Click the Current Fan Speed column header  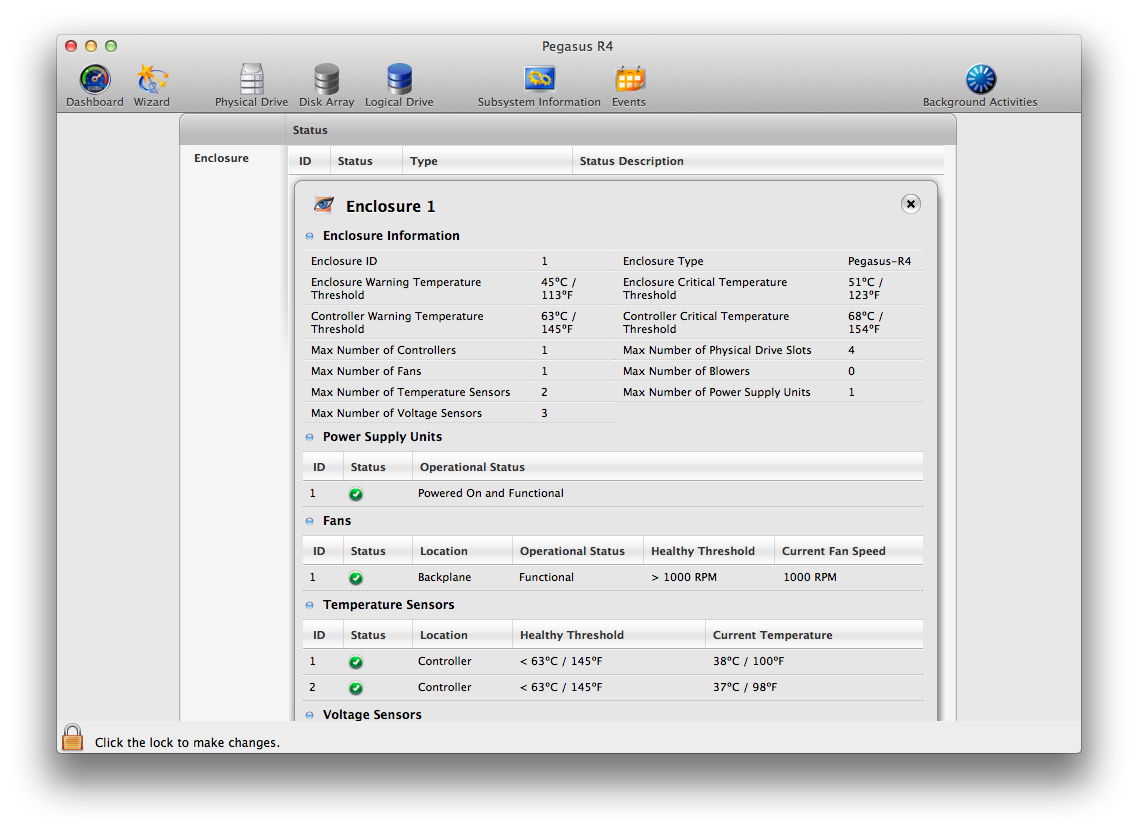click(x=833, y=551)
